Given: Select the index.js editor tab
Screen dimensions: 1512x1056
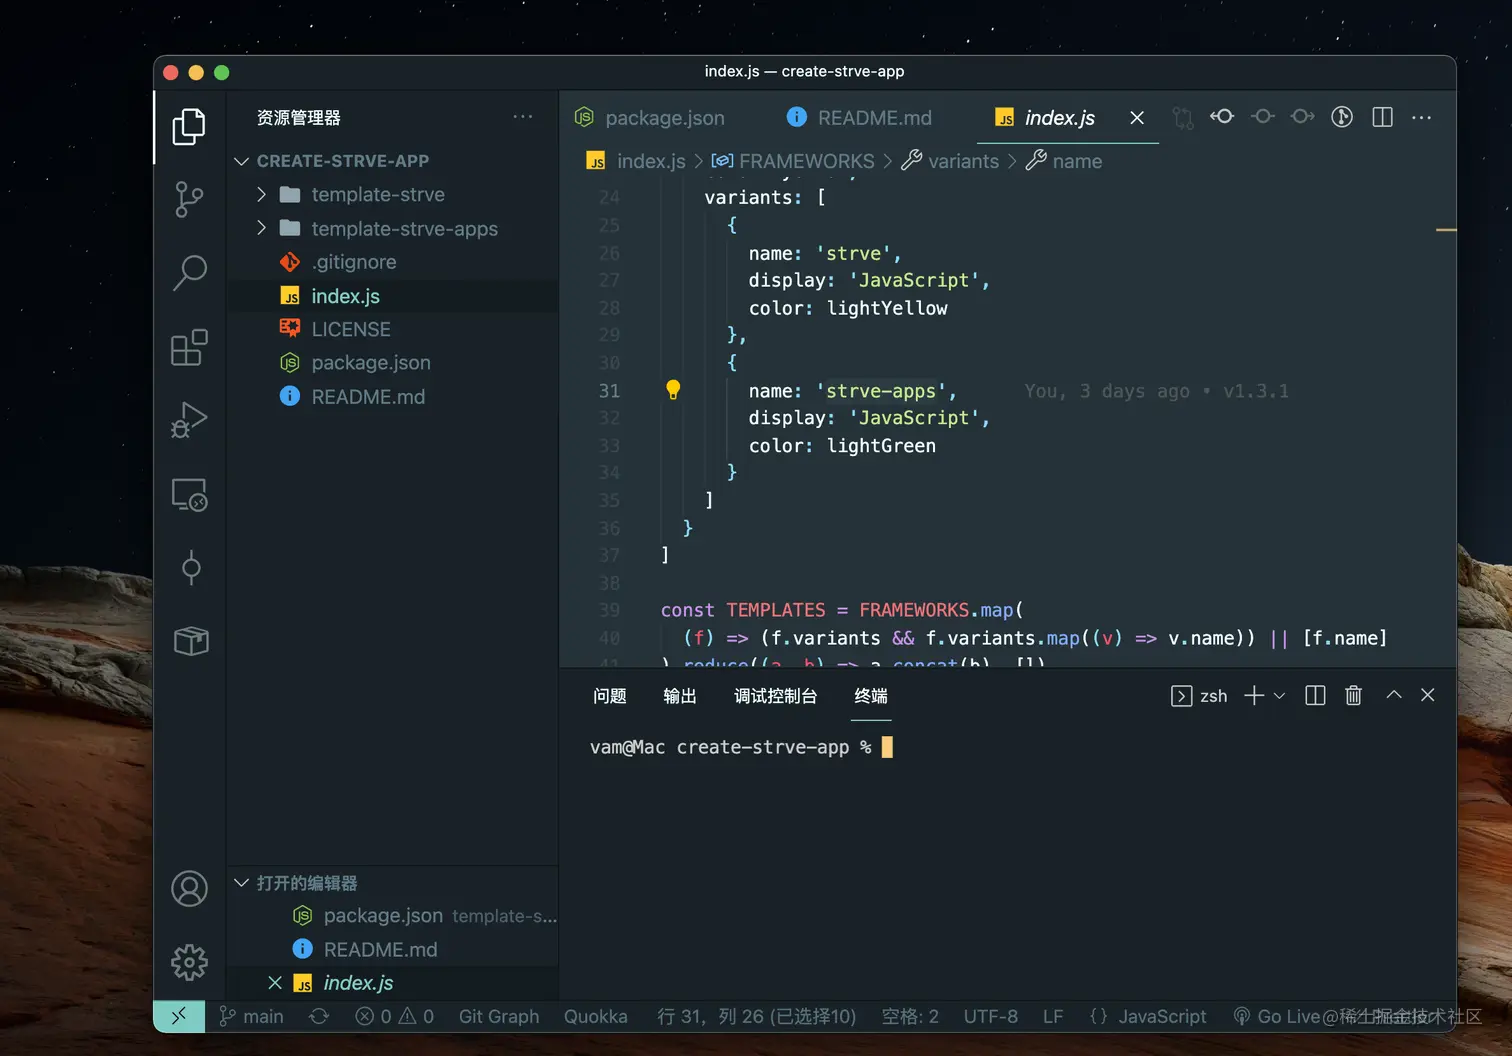Looking at the screenshot, I should tap(1045, 118).
